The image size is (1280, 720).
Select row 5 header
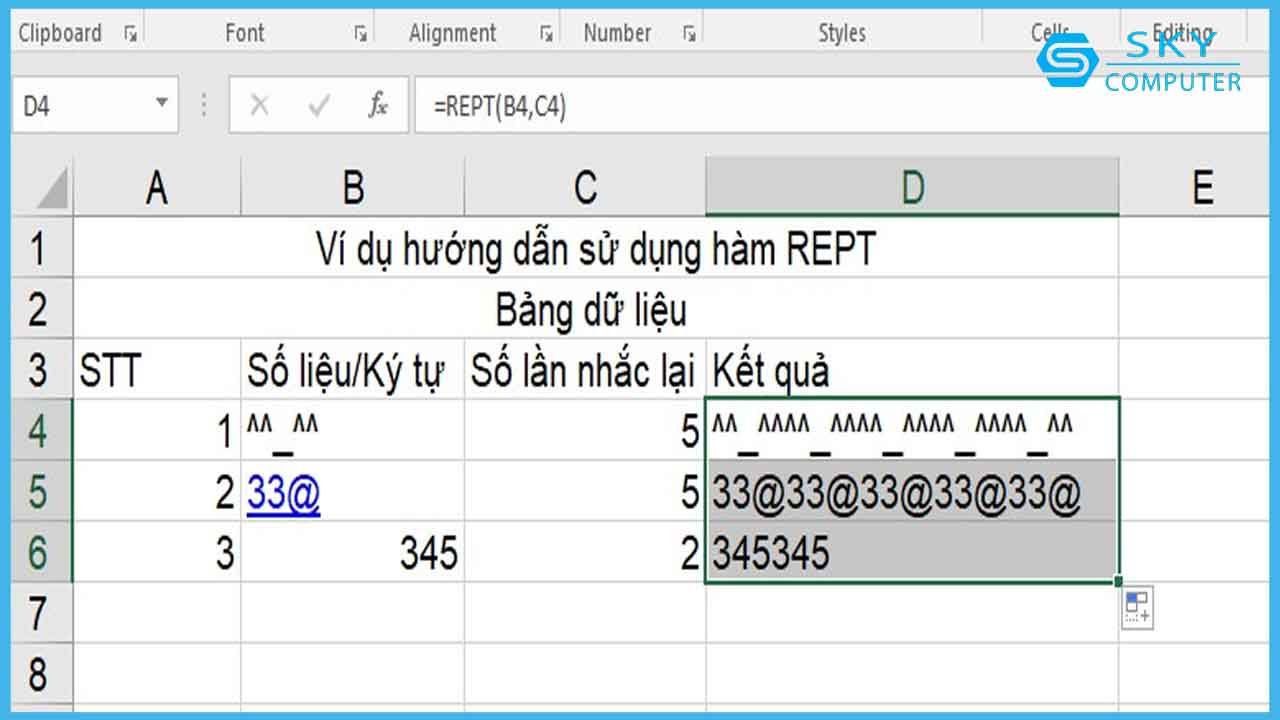click(x=43, y=492)
